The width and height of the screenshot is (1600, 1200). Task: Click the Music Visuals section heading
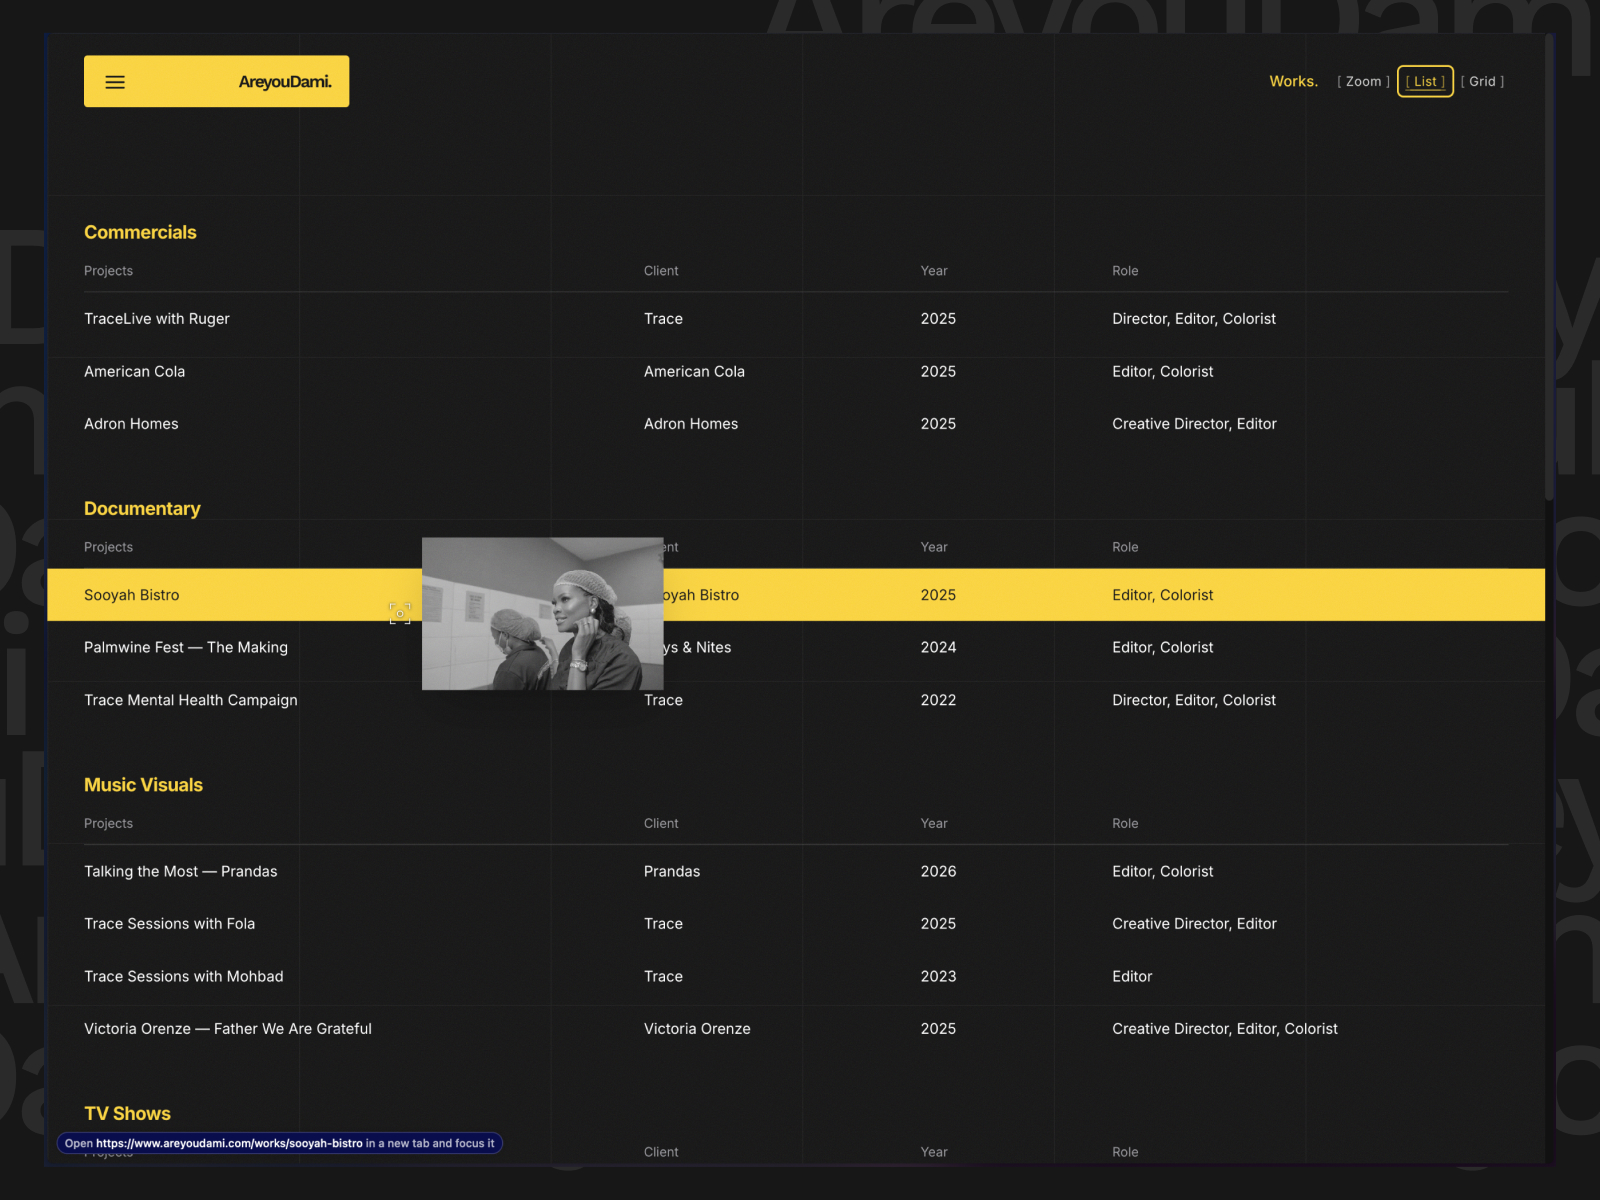[x=143, y=785]
